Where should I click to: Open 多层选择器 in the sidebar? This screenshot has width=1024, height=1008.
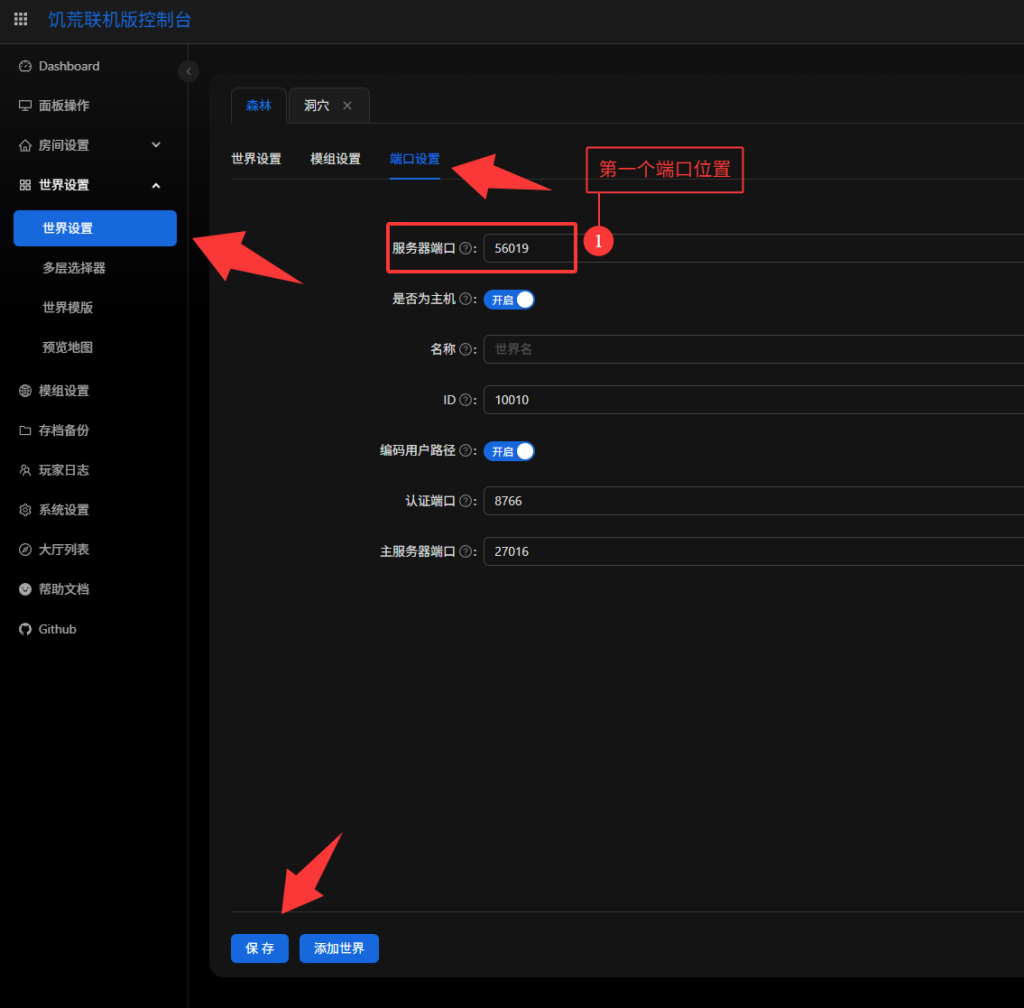click(74, 268)
